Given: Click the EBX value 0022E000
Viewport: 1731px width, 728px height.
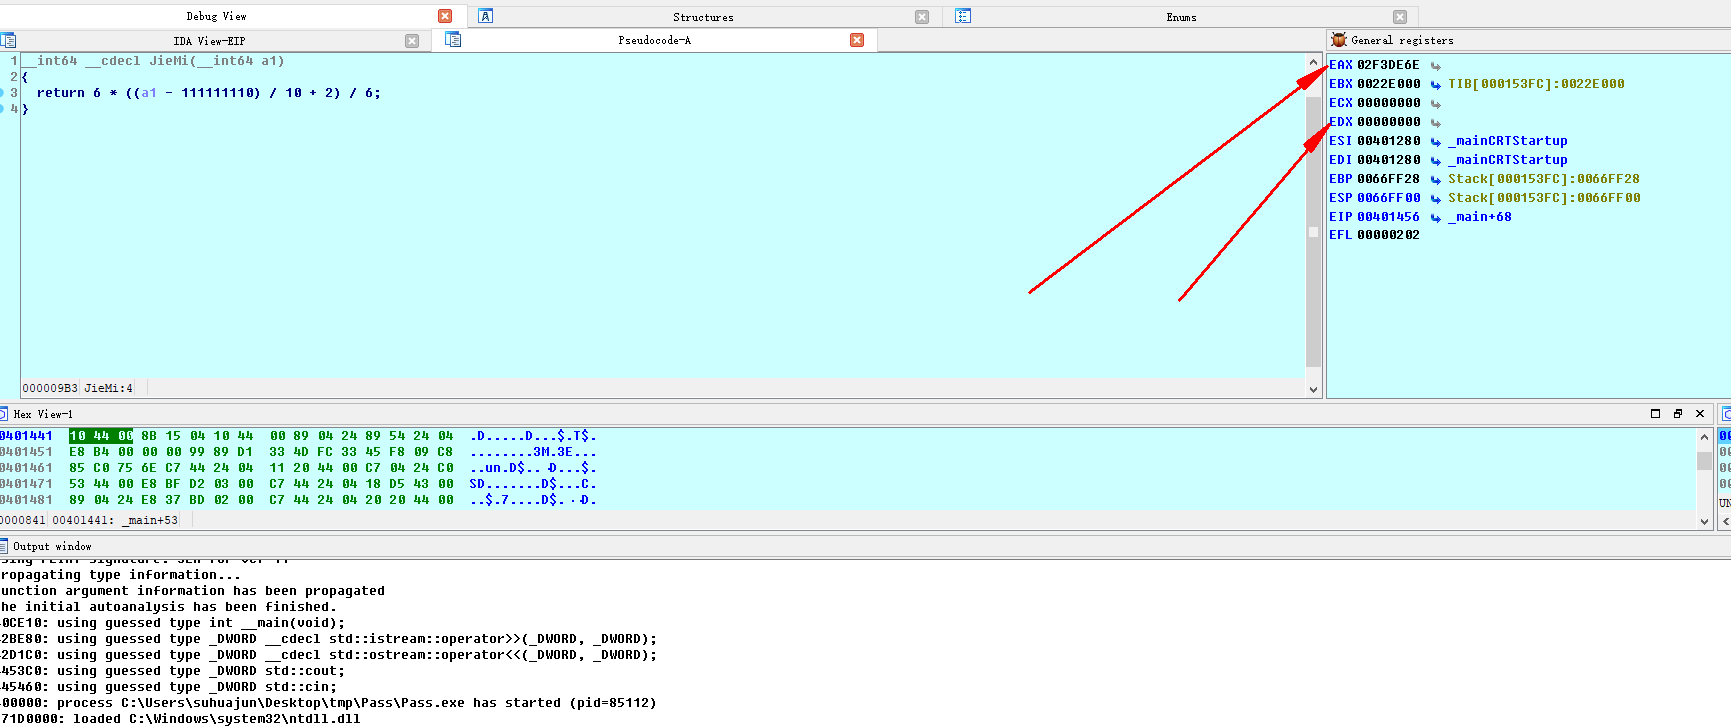Looking at the screenshot, I should point(1388,84).
